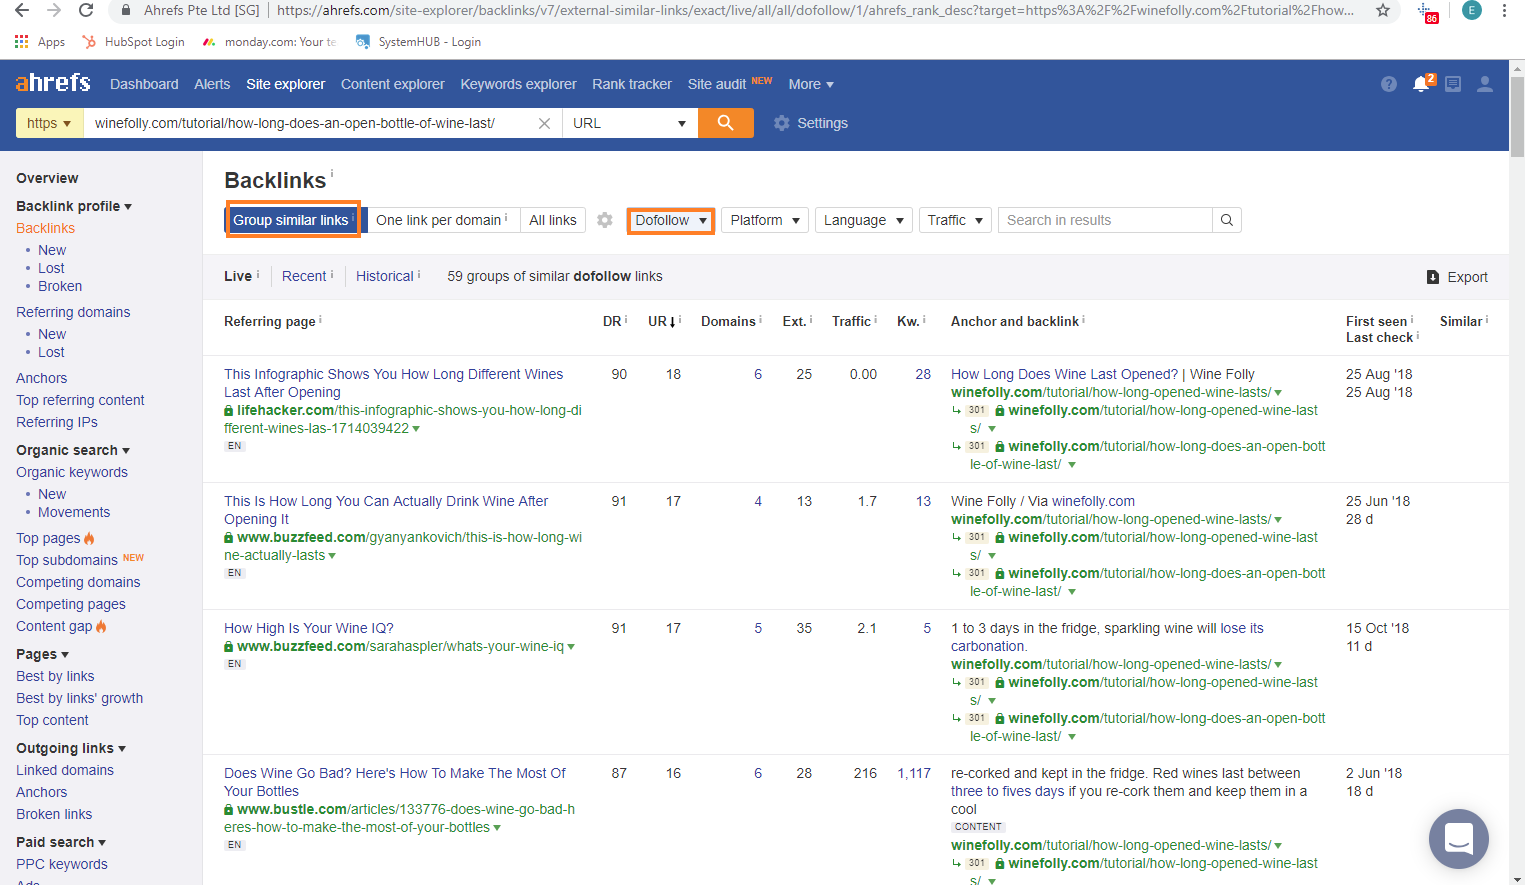Open the Traffic filter dropdown
This screenshot has height=885, width=1525.
click(x=955, y=220)
